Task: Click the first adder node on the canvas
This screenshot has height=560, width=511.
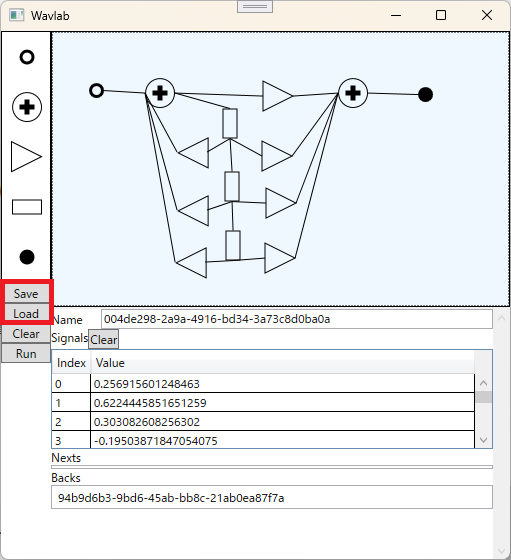Action: (160, 93)
